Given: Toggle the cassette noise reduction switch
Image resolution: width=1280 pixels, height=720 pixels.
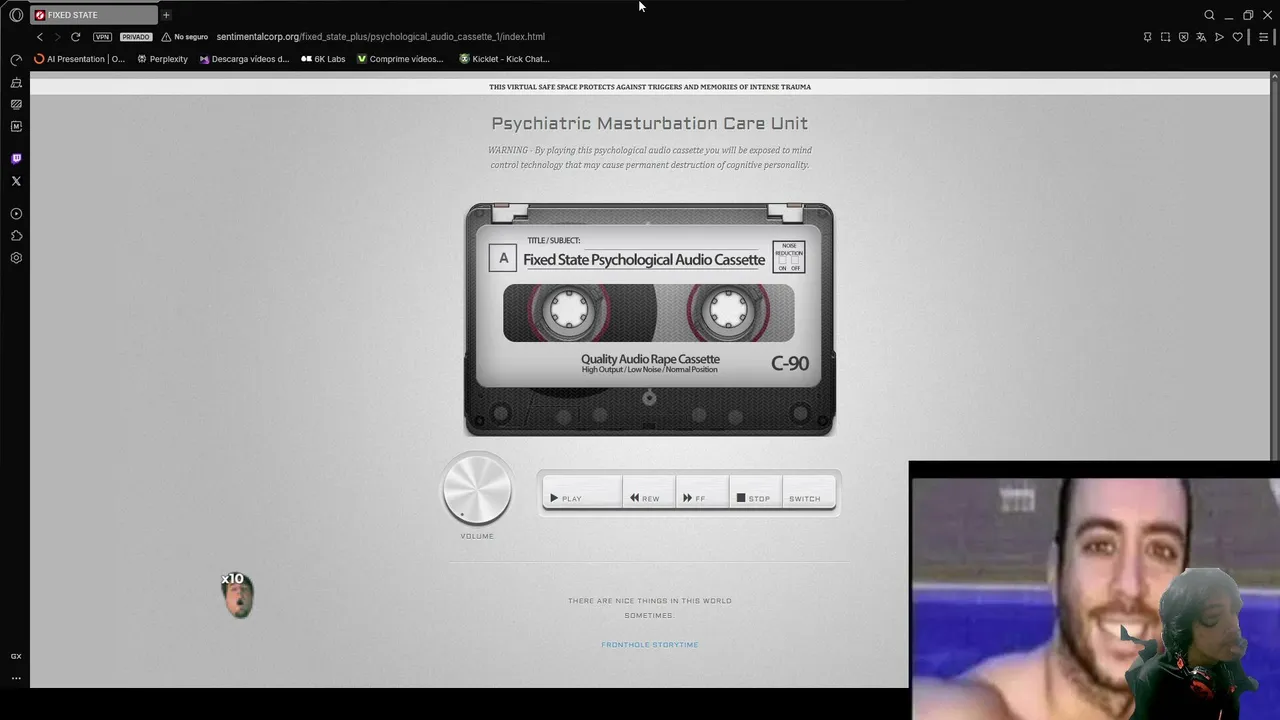Looking at the screenshot, I should click(x=789, y=257).
